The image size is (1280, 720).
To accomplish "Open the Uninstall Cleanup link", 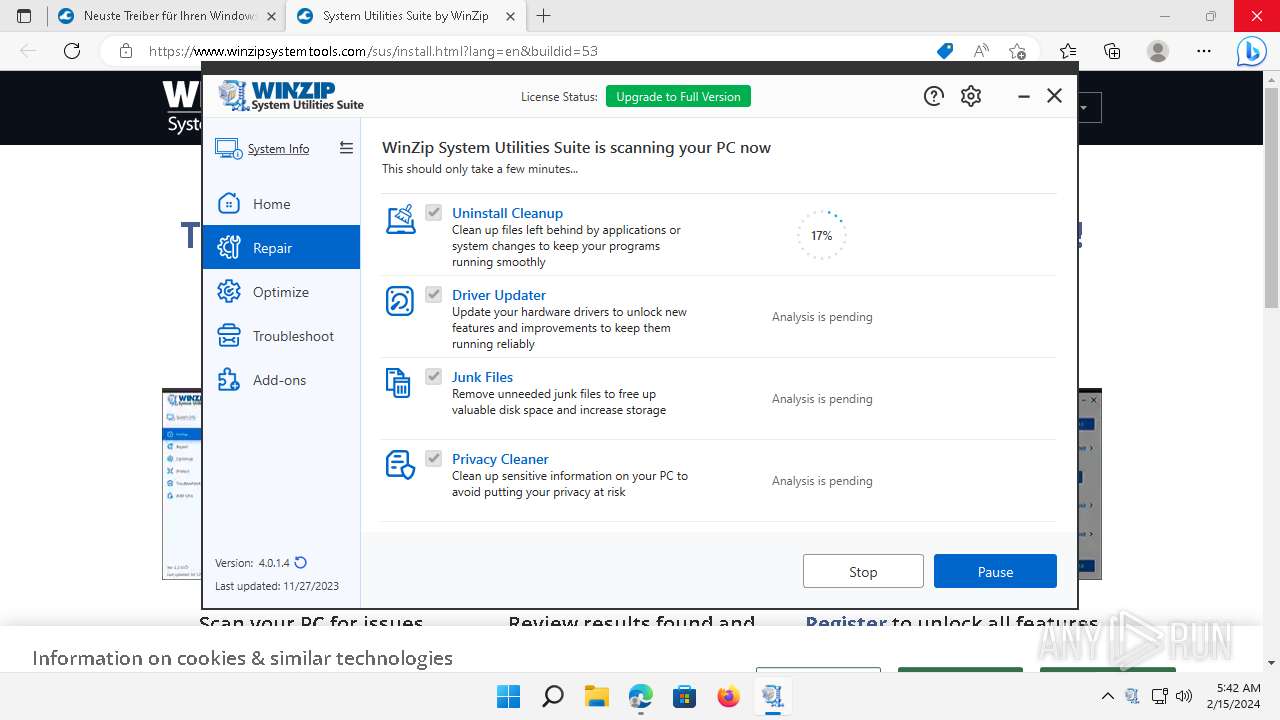I will point(507,213).
